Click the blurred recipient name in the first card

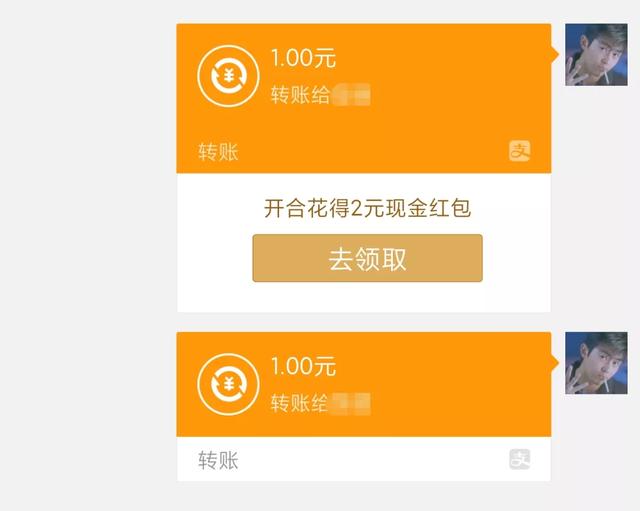click(x=351, y=95)
